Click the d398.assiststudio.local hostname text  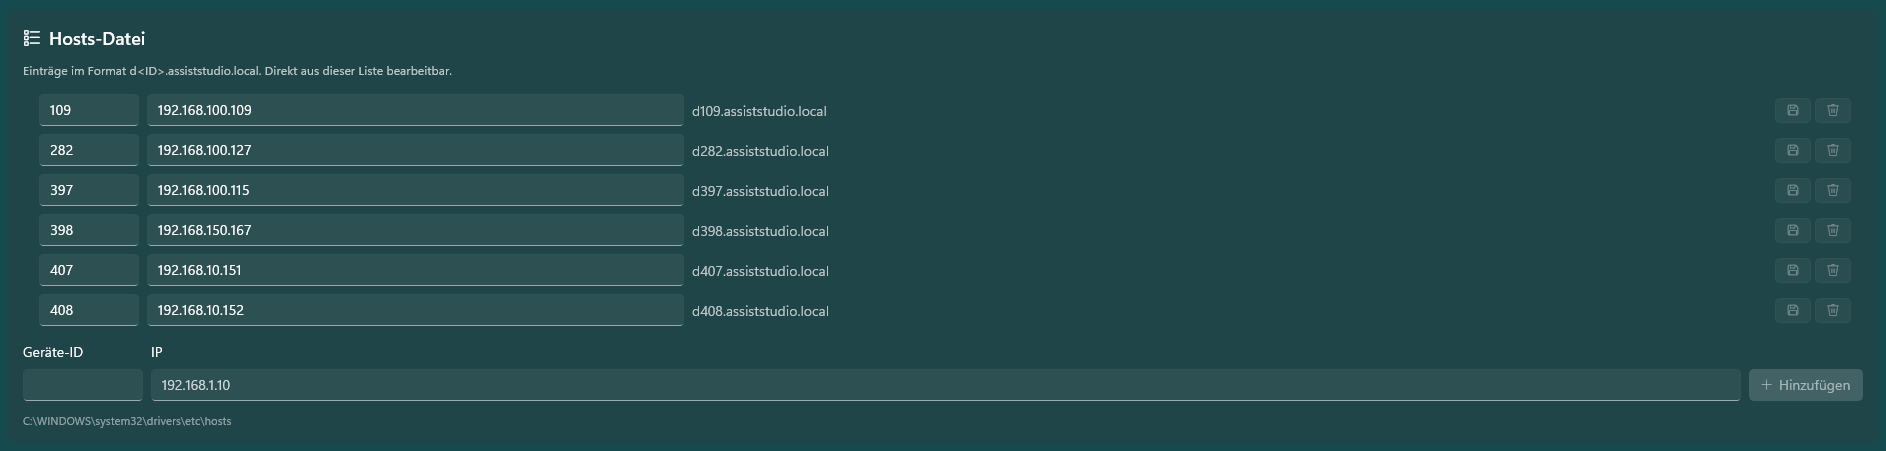[760, 231]
